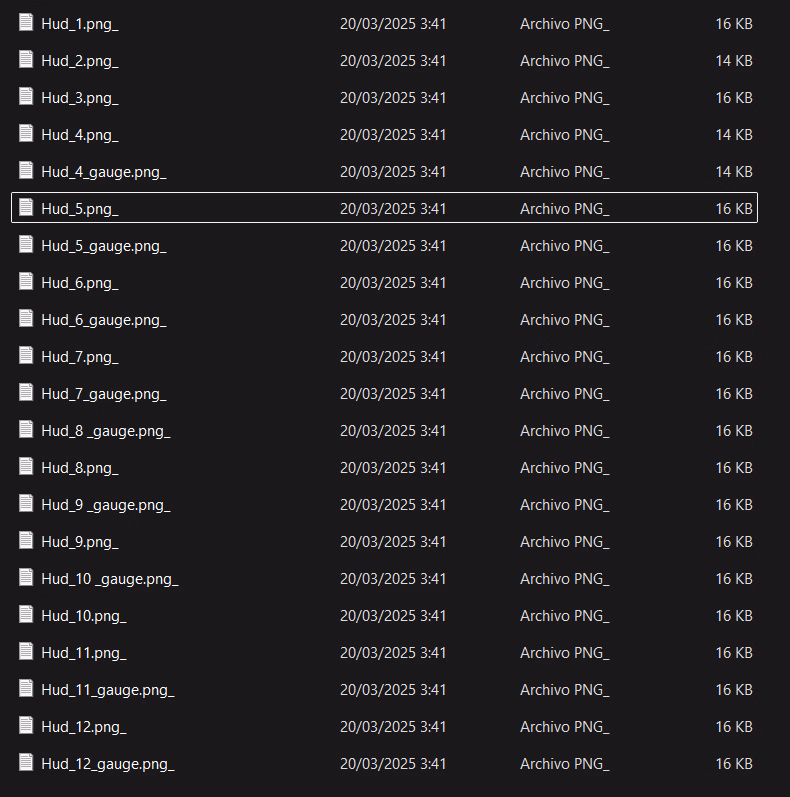Choose the Hud_11_gauge.png_ file
The height and width of the screenshot is (797, 790).
pos(108,690)
